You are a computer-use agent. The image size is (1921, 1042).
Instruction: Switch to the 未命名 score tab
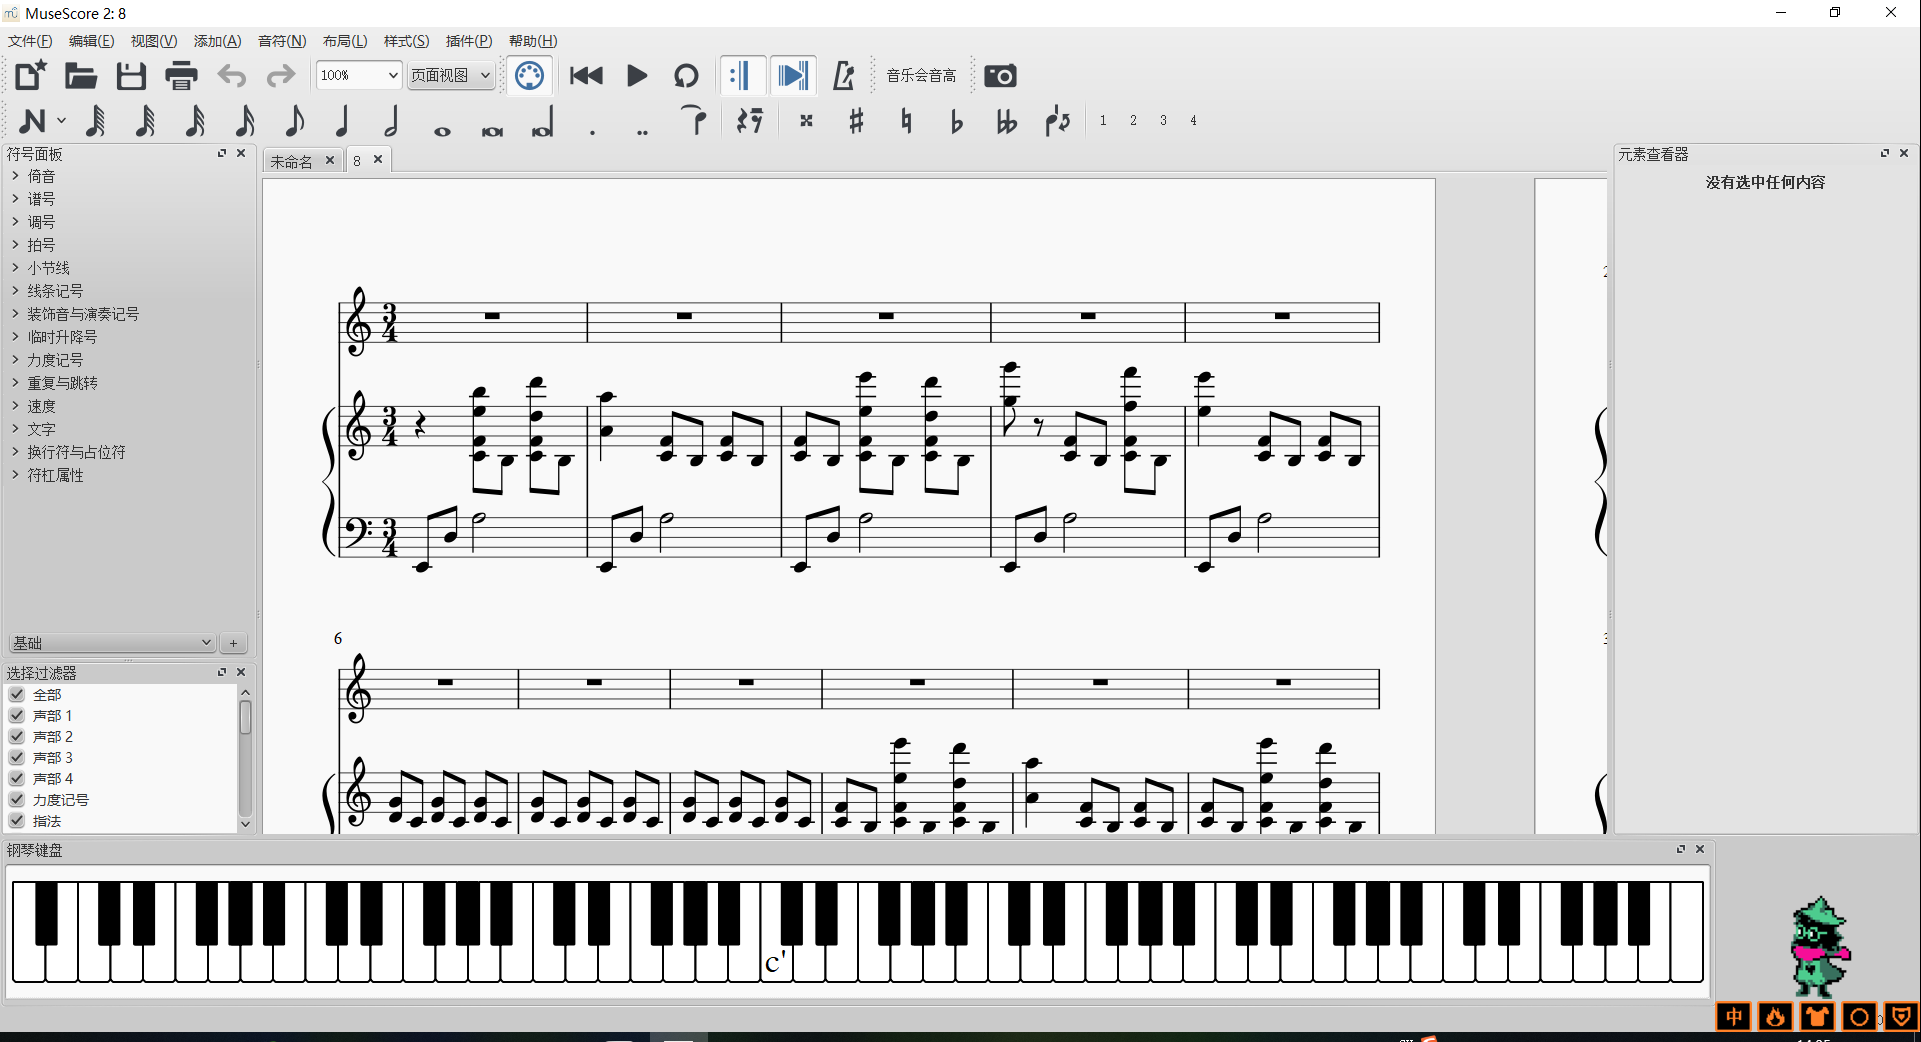(x=292, y=161)
